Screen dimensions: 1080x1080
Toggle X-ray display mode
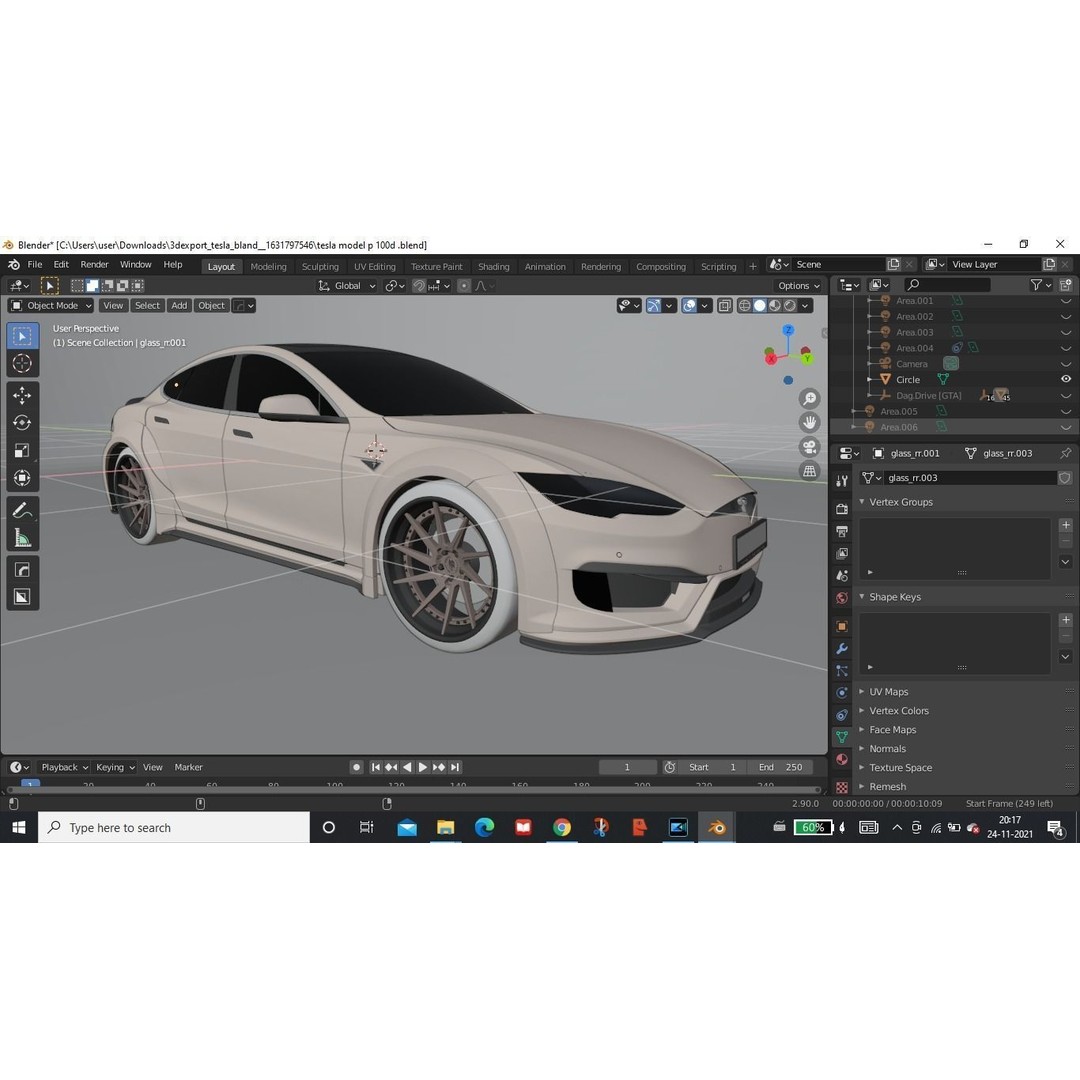[x=725, y=305]
